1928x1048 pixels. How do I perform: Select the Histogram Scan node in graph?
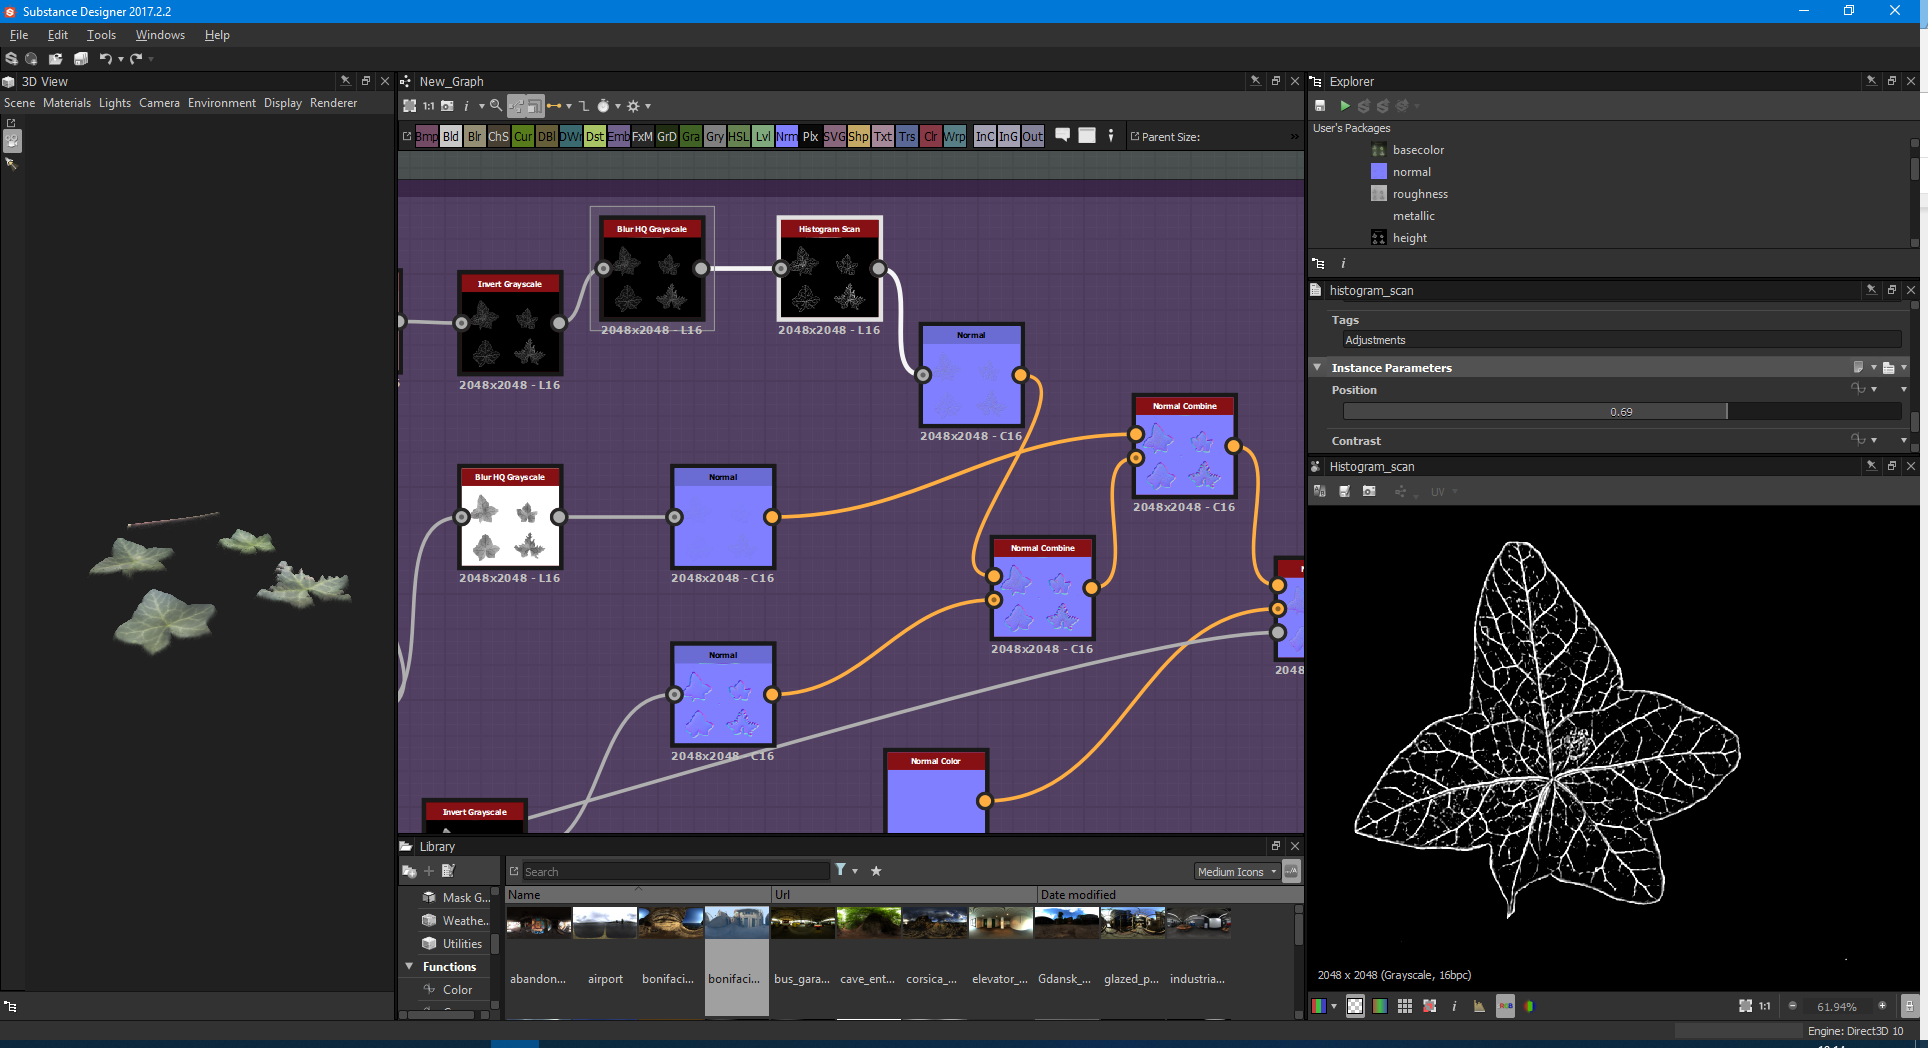click(x=829, y=268)
